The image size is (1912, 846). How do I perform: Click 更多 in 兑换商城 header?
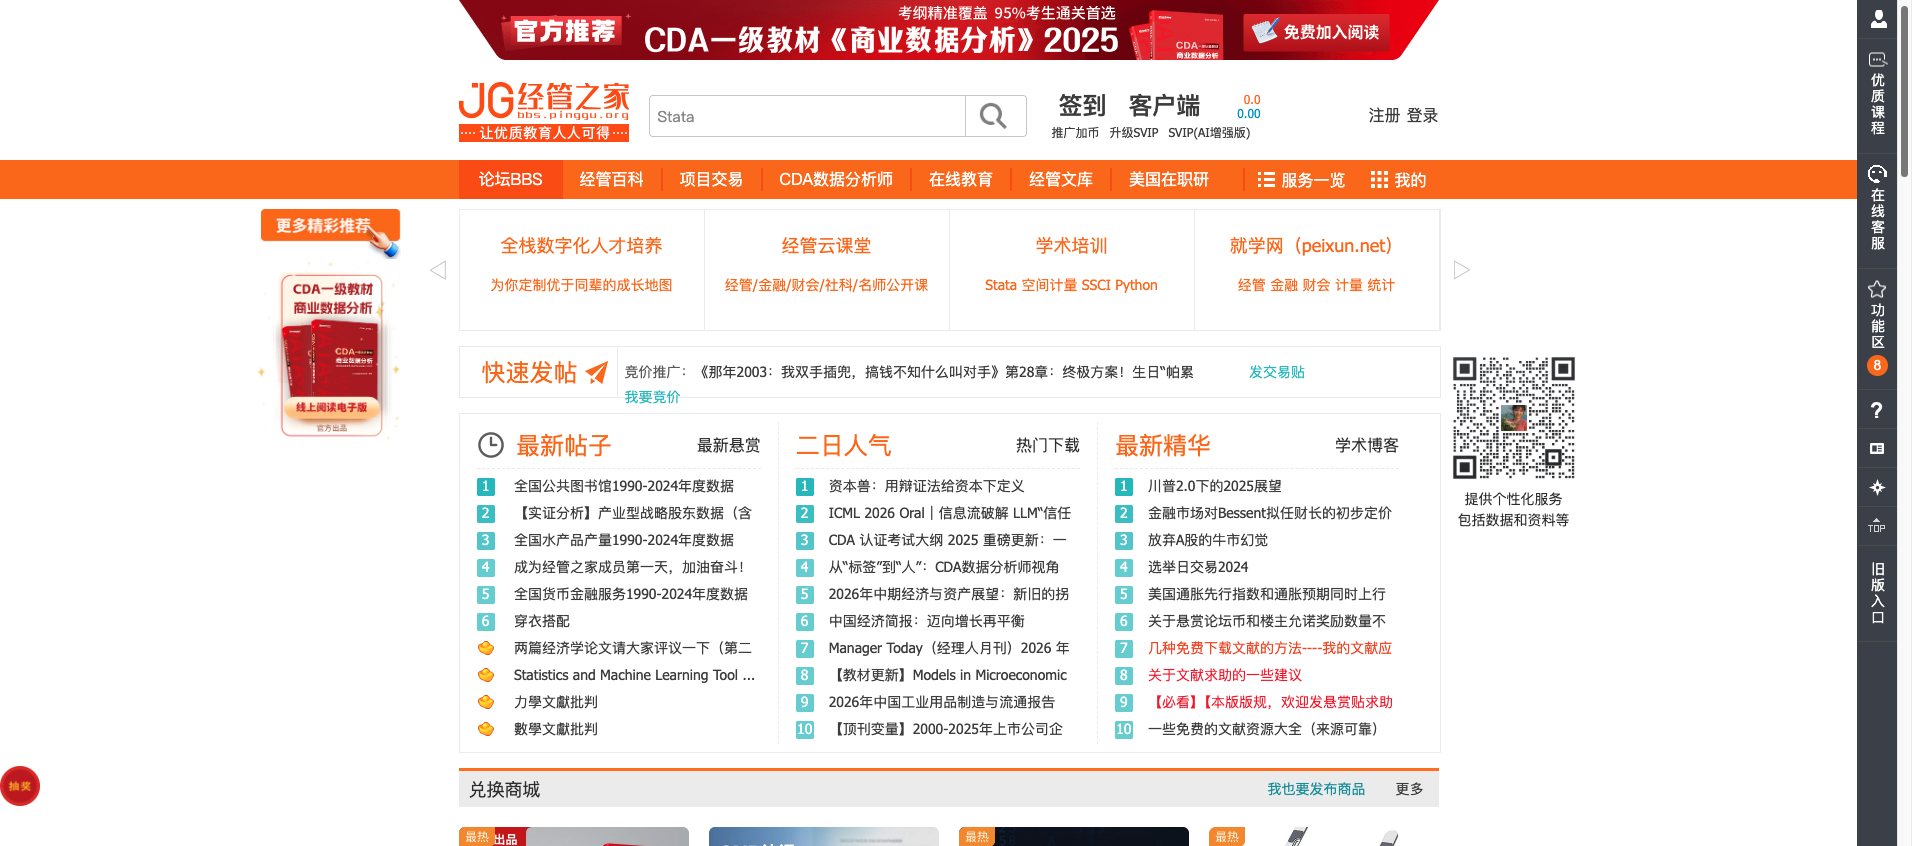click(1409, 789)
